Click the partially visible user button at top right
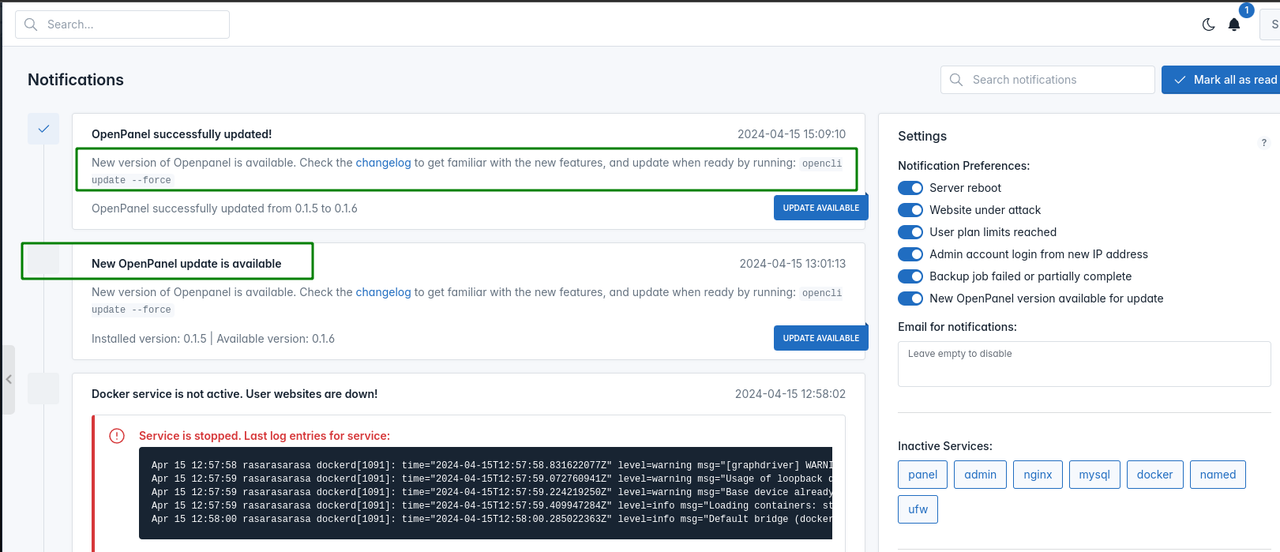1280x552 pixels. pos(1269,25)
